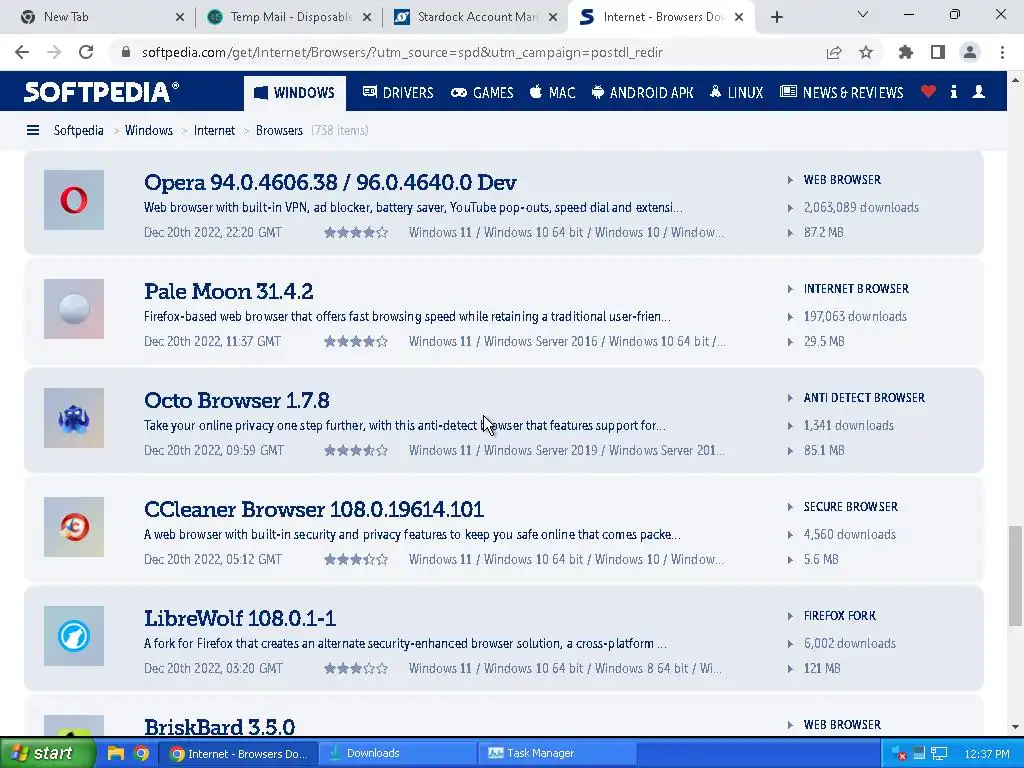Viewport: 1024px width, 768px height.
Task: Open the BriskBard 3.5.0 link
Action: pos(219,727)
